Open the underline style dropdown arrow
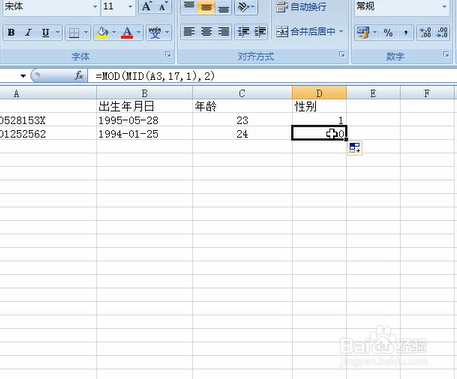Viewport: 457px width, 379px height. [58, 32]
